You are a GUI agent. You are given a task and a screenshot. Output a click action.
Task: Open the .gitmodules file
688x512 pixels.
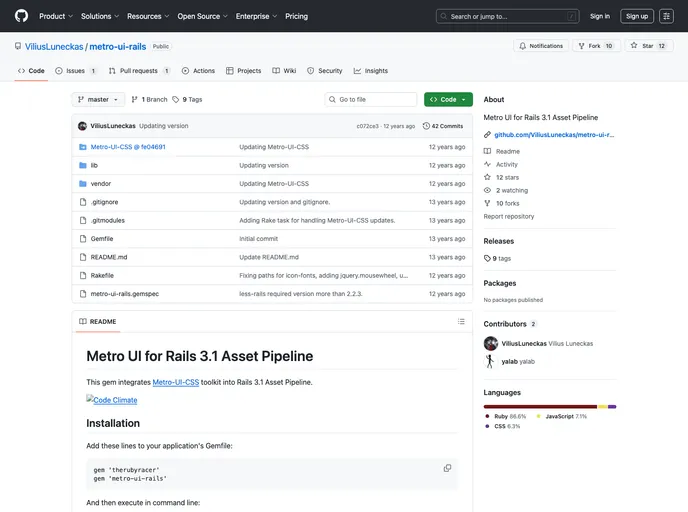point(108,220)
